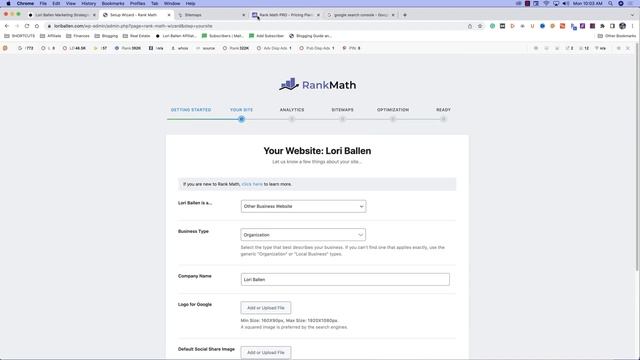Open the File menu
This screenshot has height=360, width=640.
click(x=43, y=3)
